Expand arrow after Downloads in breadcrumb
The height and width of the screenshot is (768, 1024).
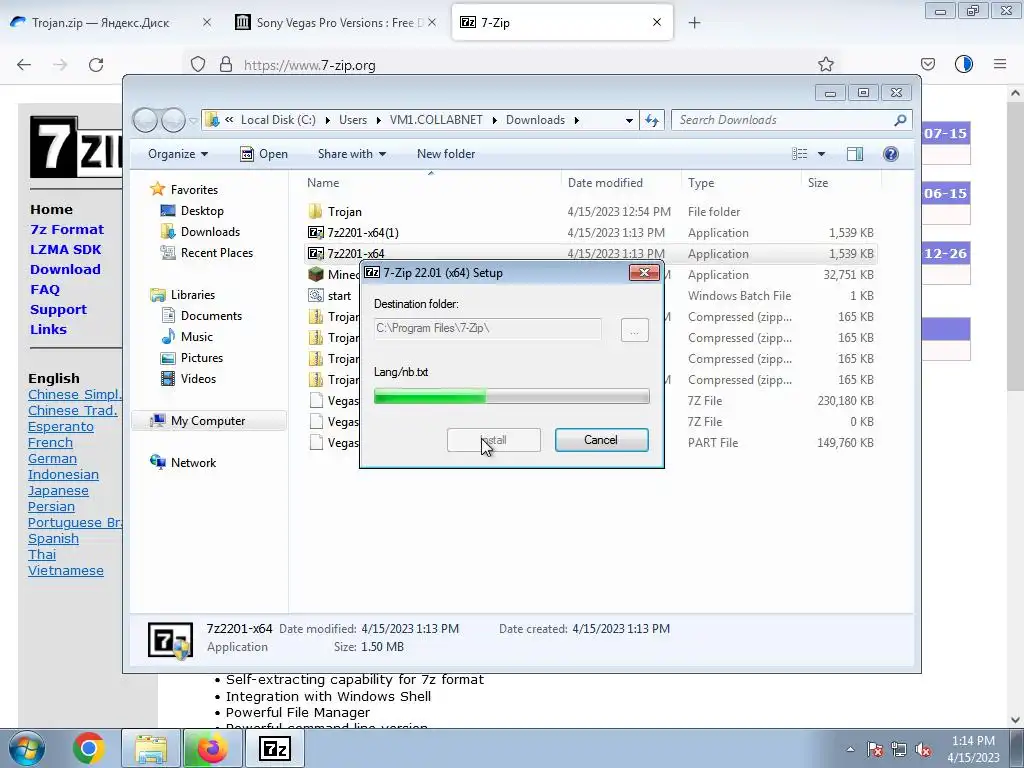pyautogui.click(x=577, y=120)
